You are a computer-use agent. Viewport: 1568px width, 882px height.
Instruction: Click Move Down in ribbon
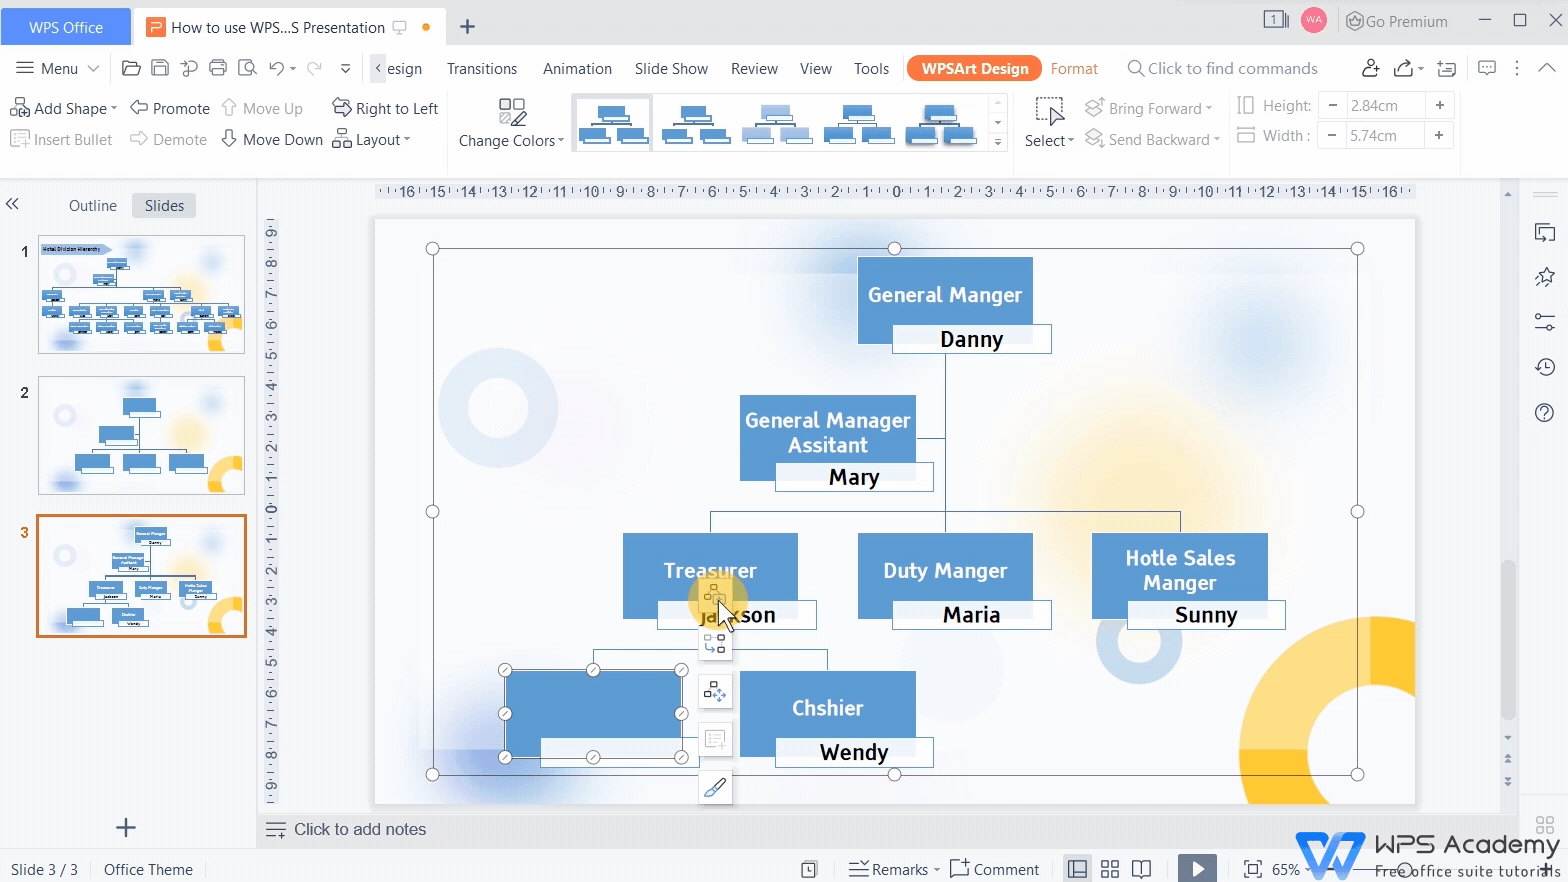(x=271, y=139)
